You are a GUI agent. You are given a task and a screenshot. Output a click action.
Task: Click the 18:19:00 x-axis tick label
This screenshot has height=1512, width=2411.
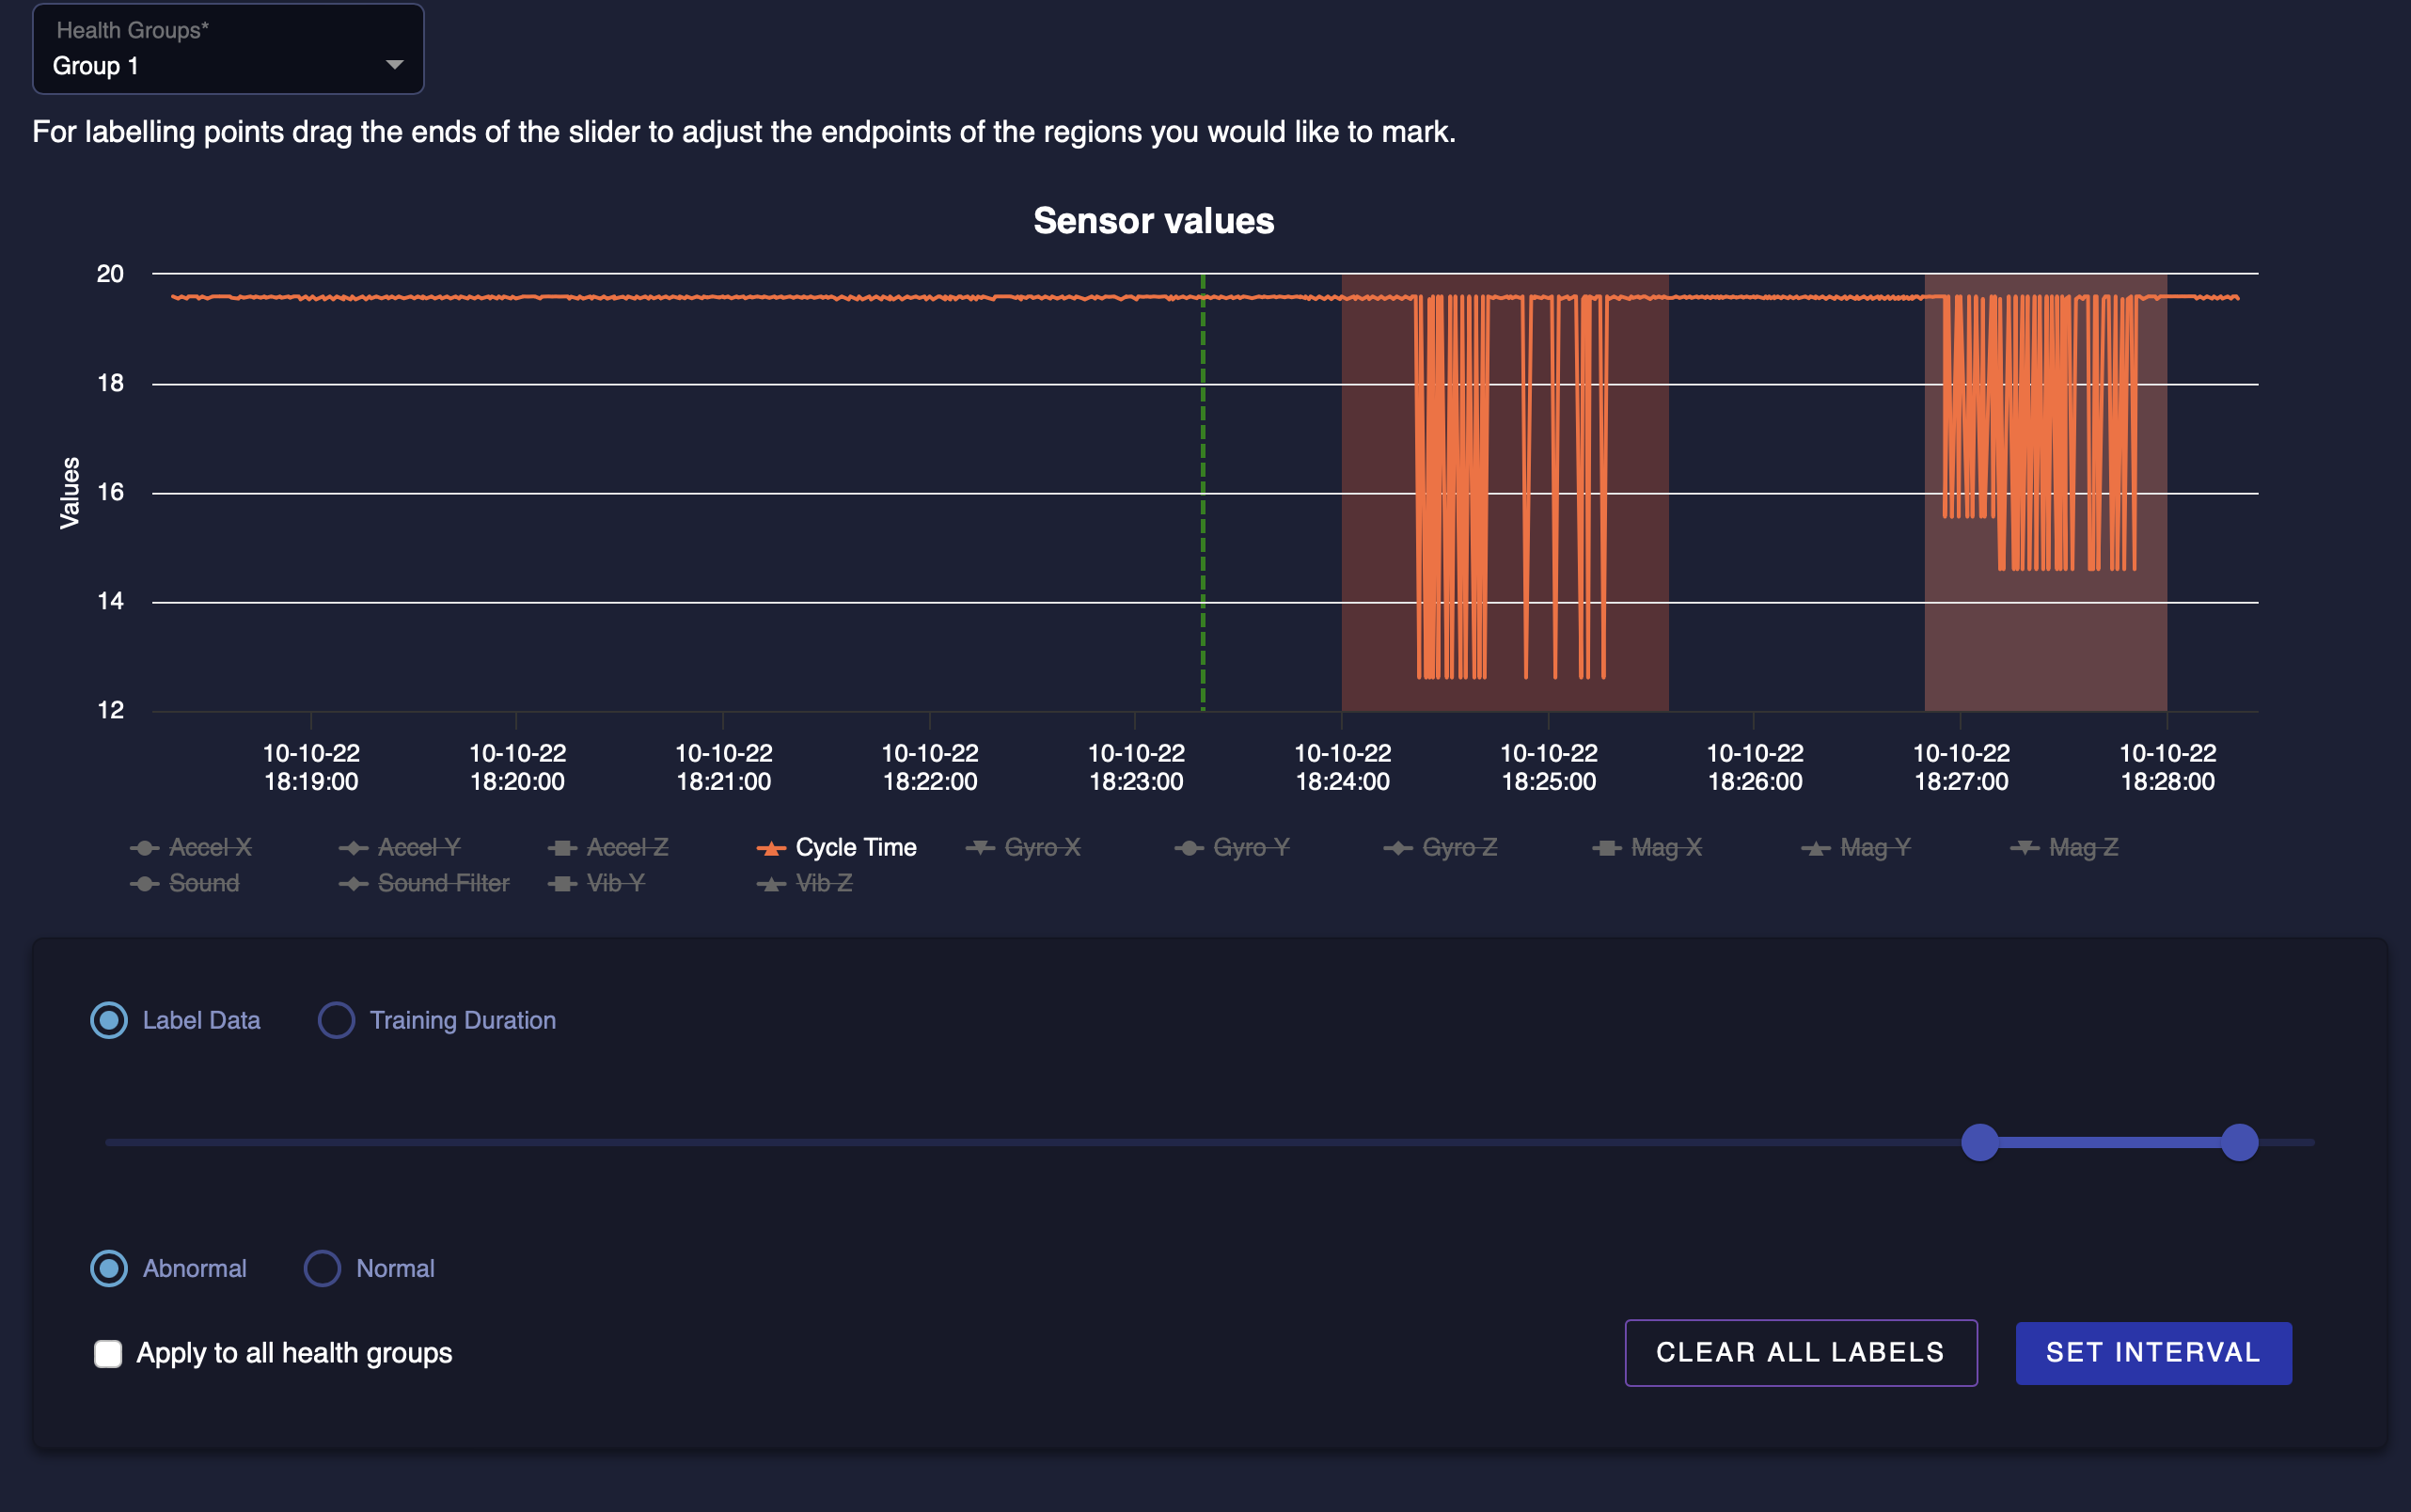pyautogui.click(x=311, y=767)
